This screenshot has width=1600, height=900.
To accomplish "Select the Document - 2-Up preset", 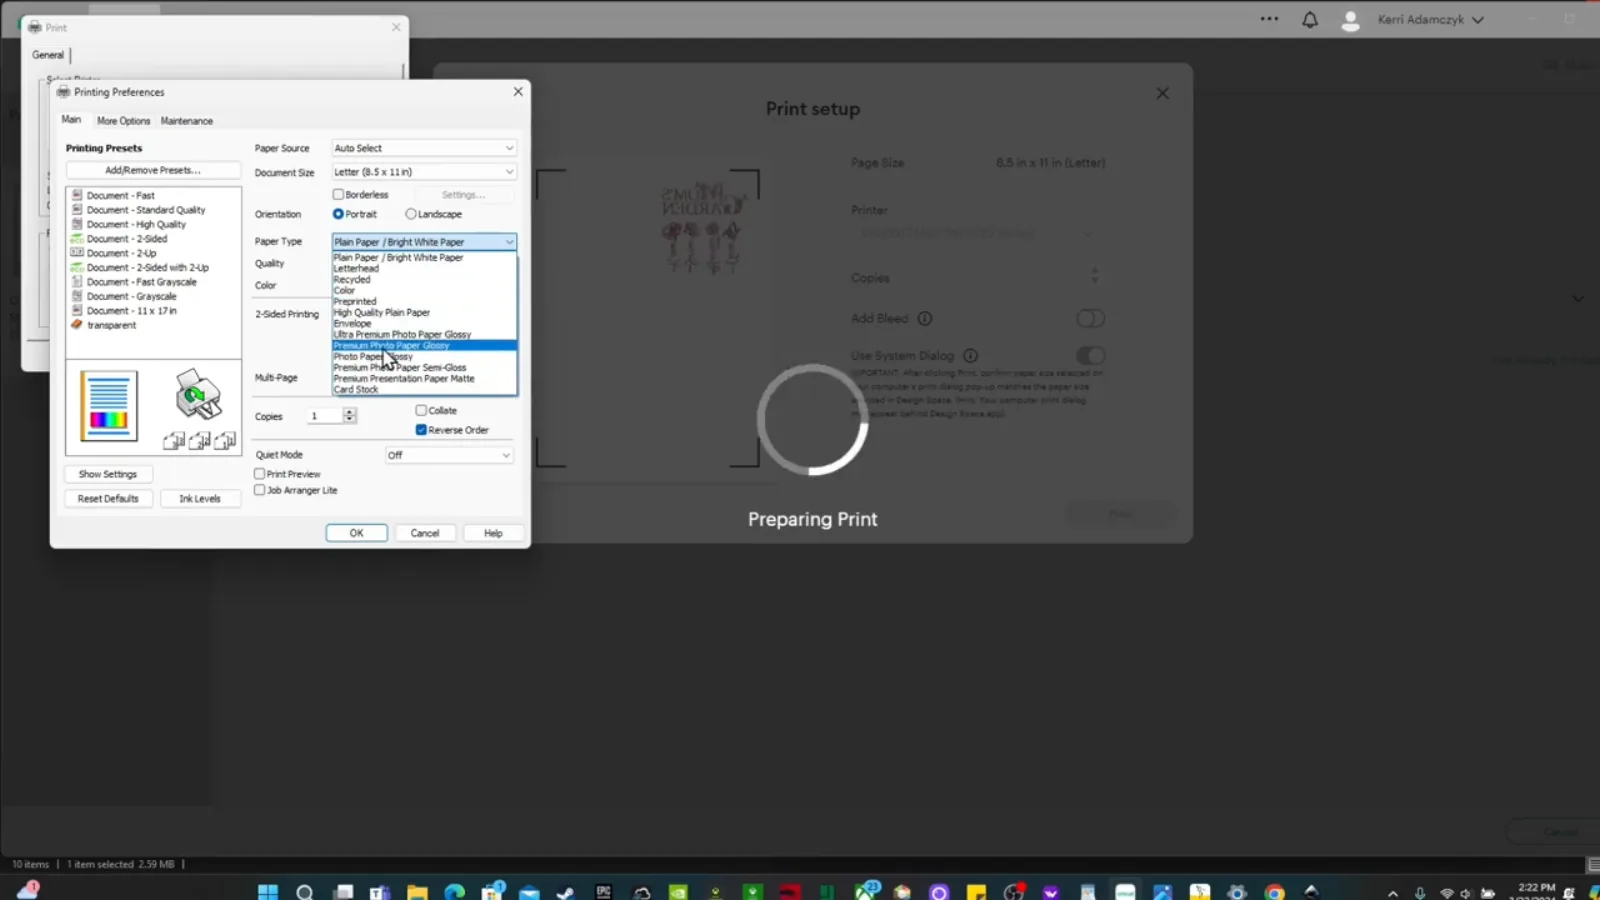I will 121,253.
